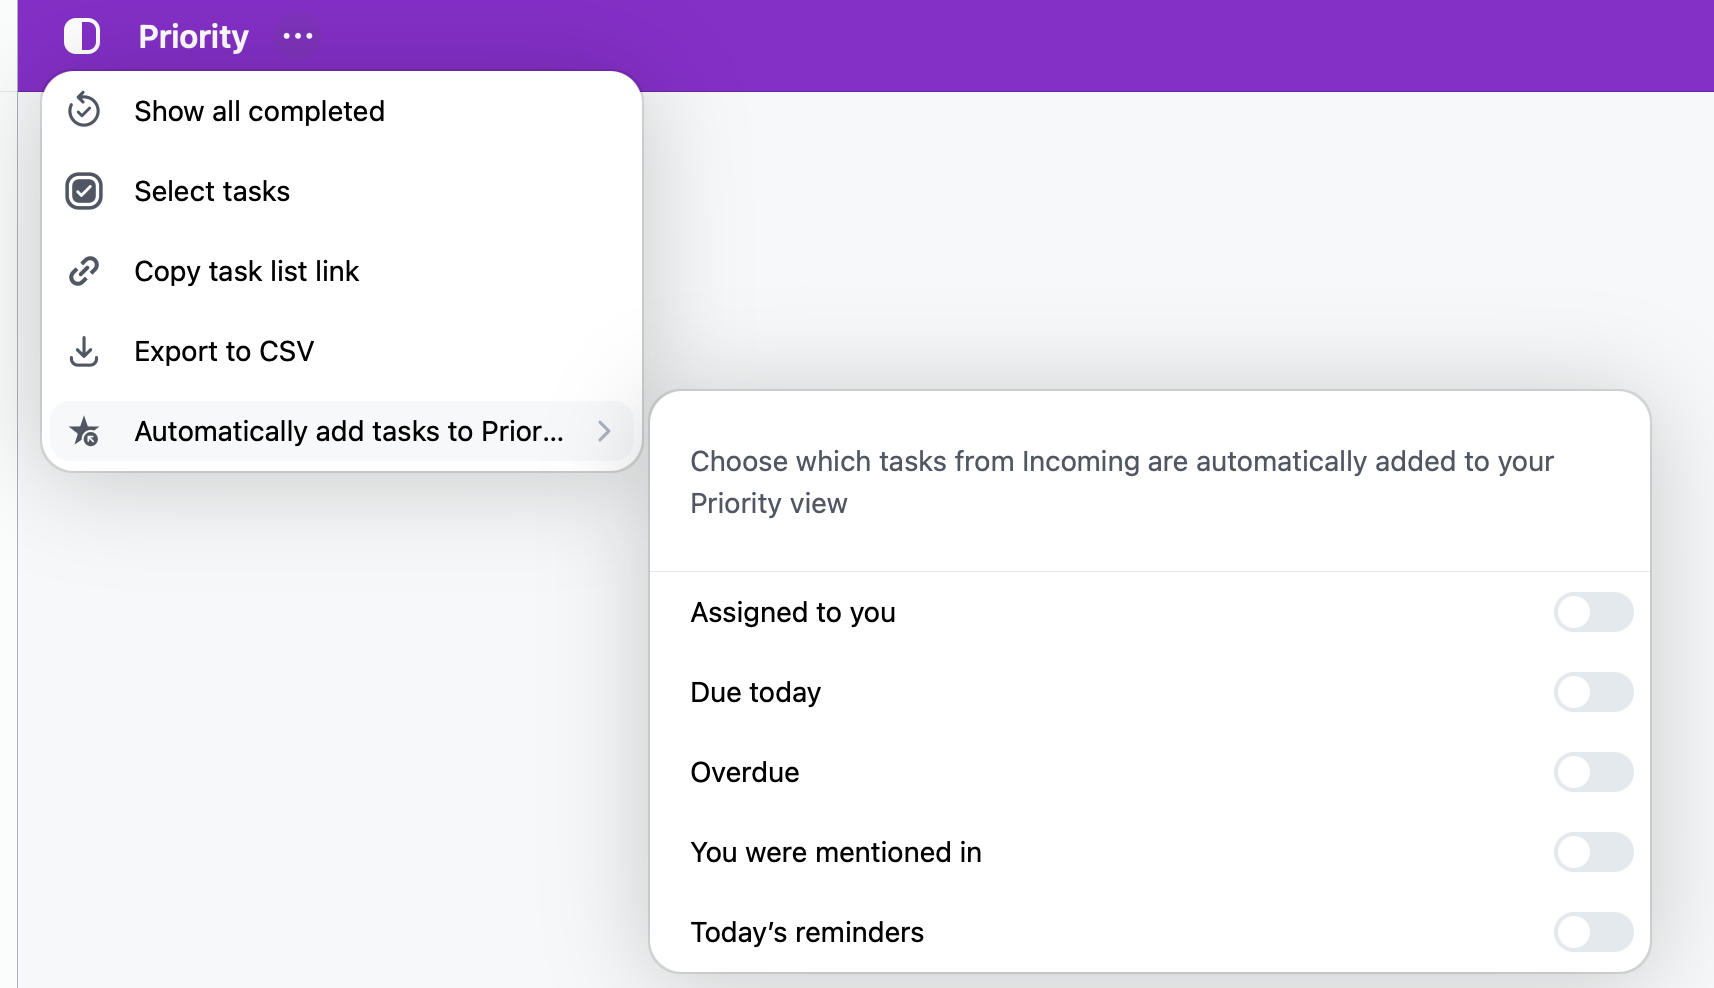Click the Overdue label text
This screenshot has width=1714, height=988.
745,772
